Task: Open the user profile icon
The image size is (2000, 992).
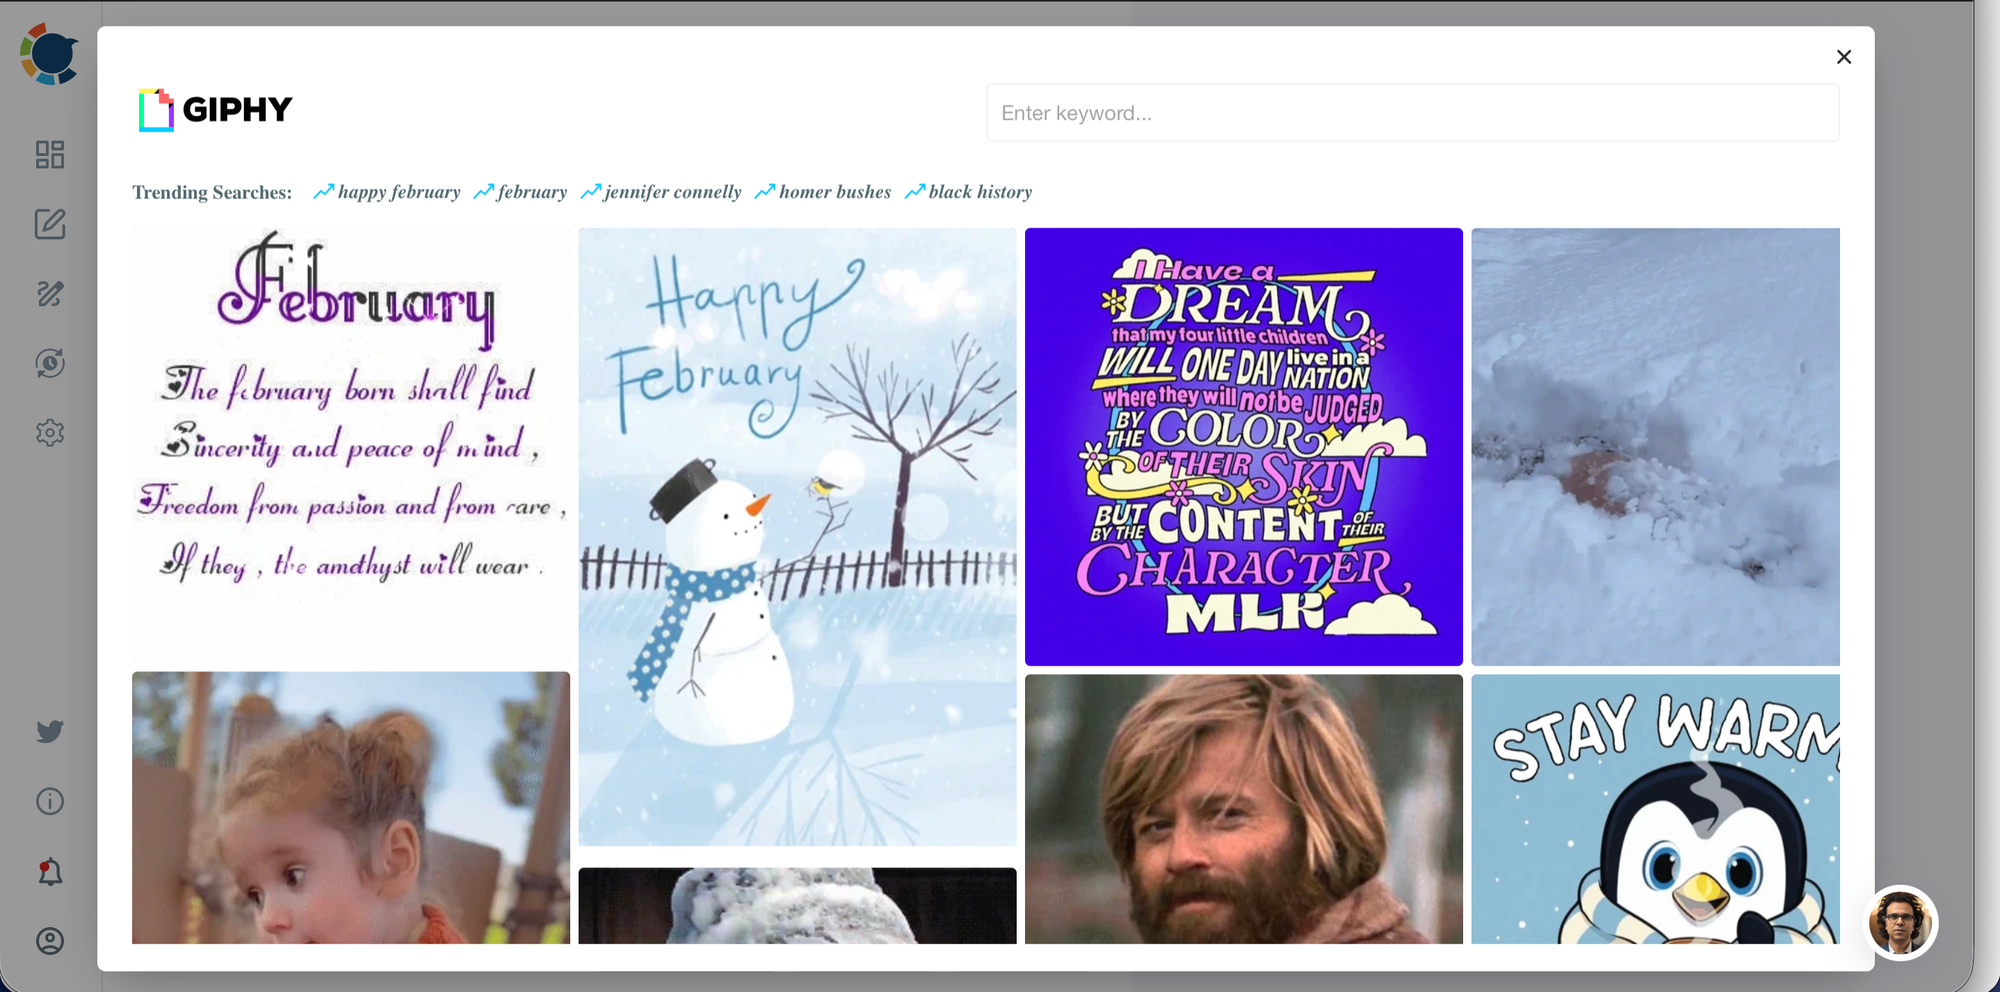Action: [50, 941]
